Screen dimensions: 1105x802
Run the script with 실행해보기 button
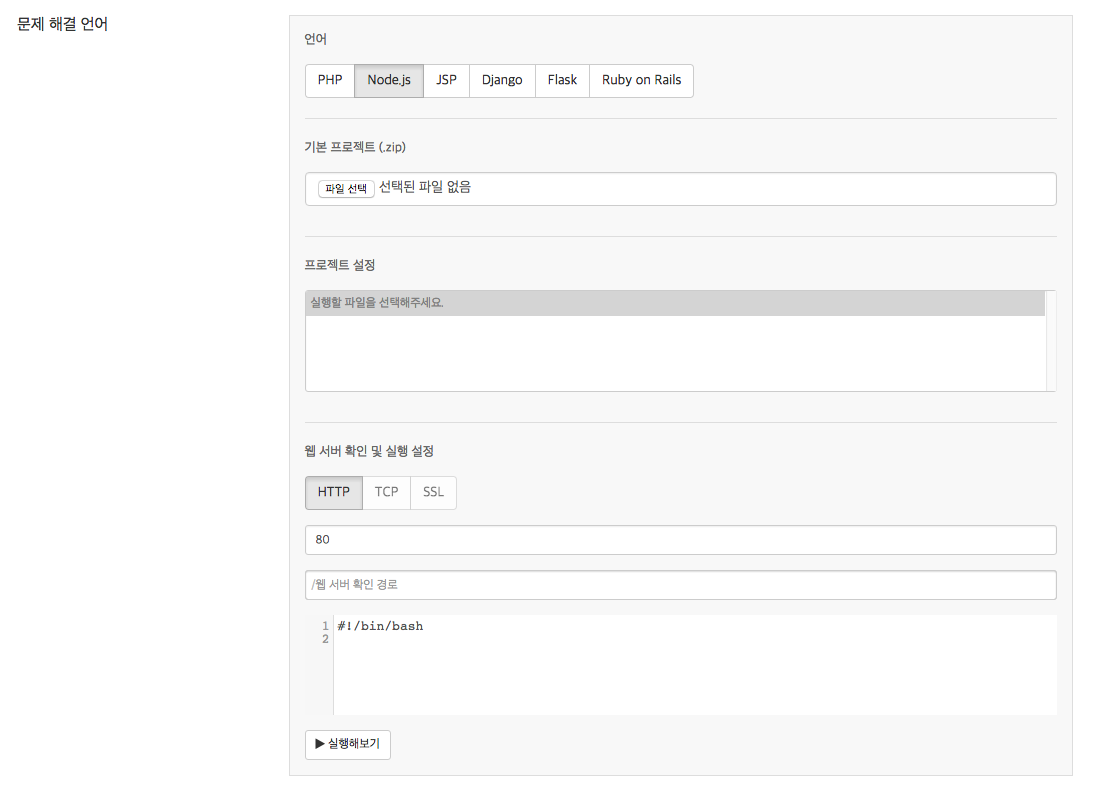(348, 744)
